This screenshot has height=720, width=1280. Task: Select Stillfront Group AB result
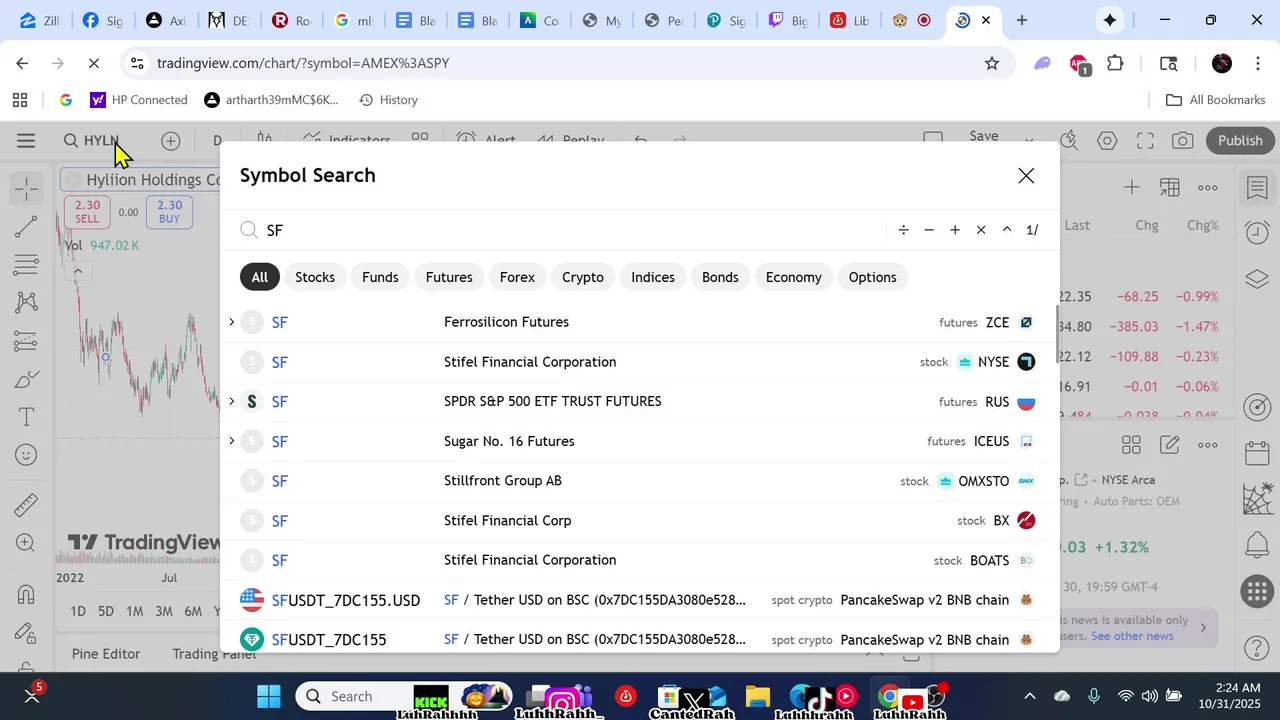point(640,481)
